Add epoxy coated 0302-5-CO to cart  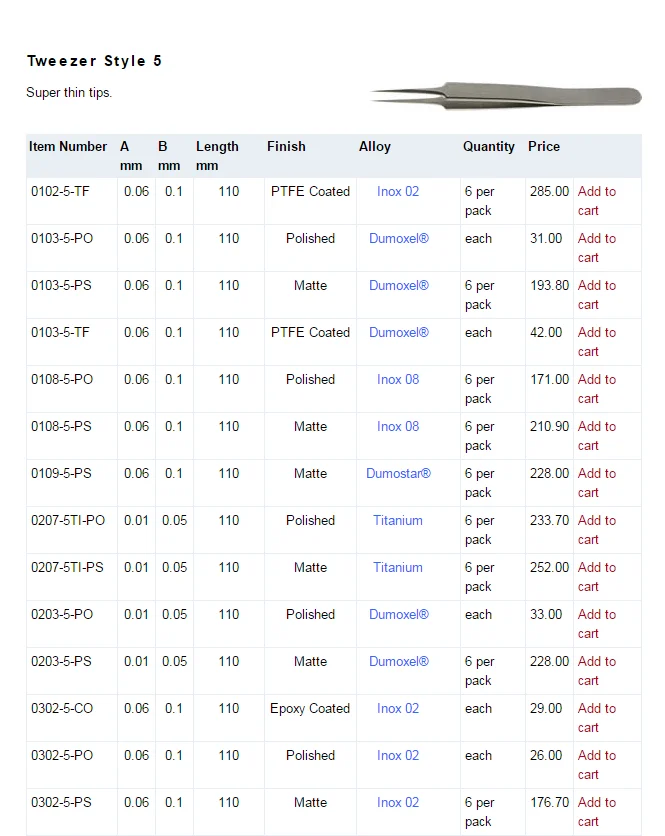596,718
